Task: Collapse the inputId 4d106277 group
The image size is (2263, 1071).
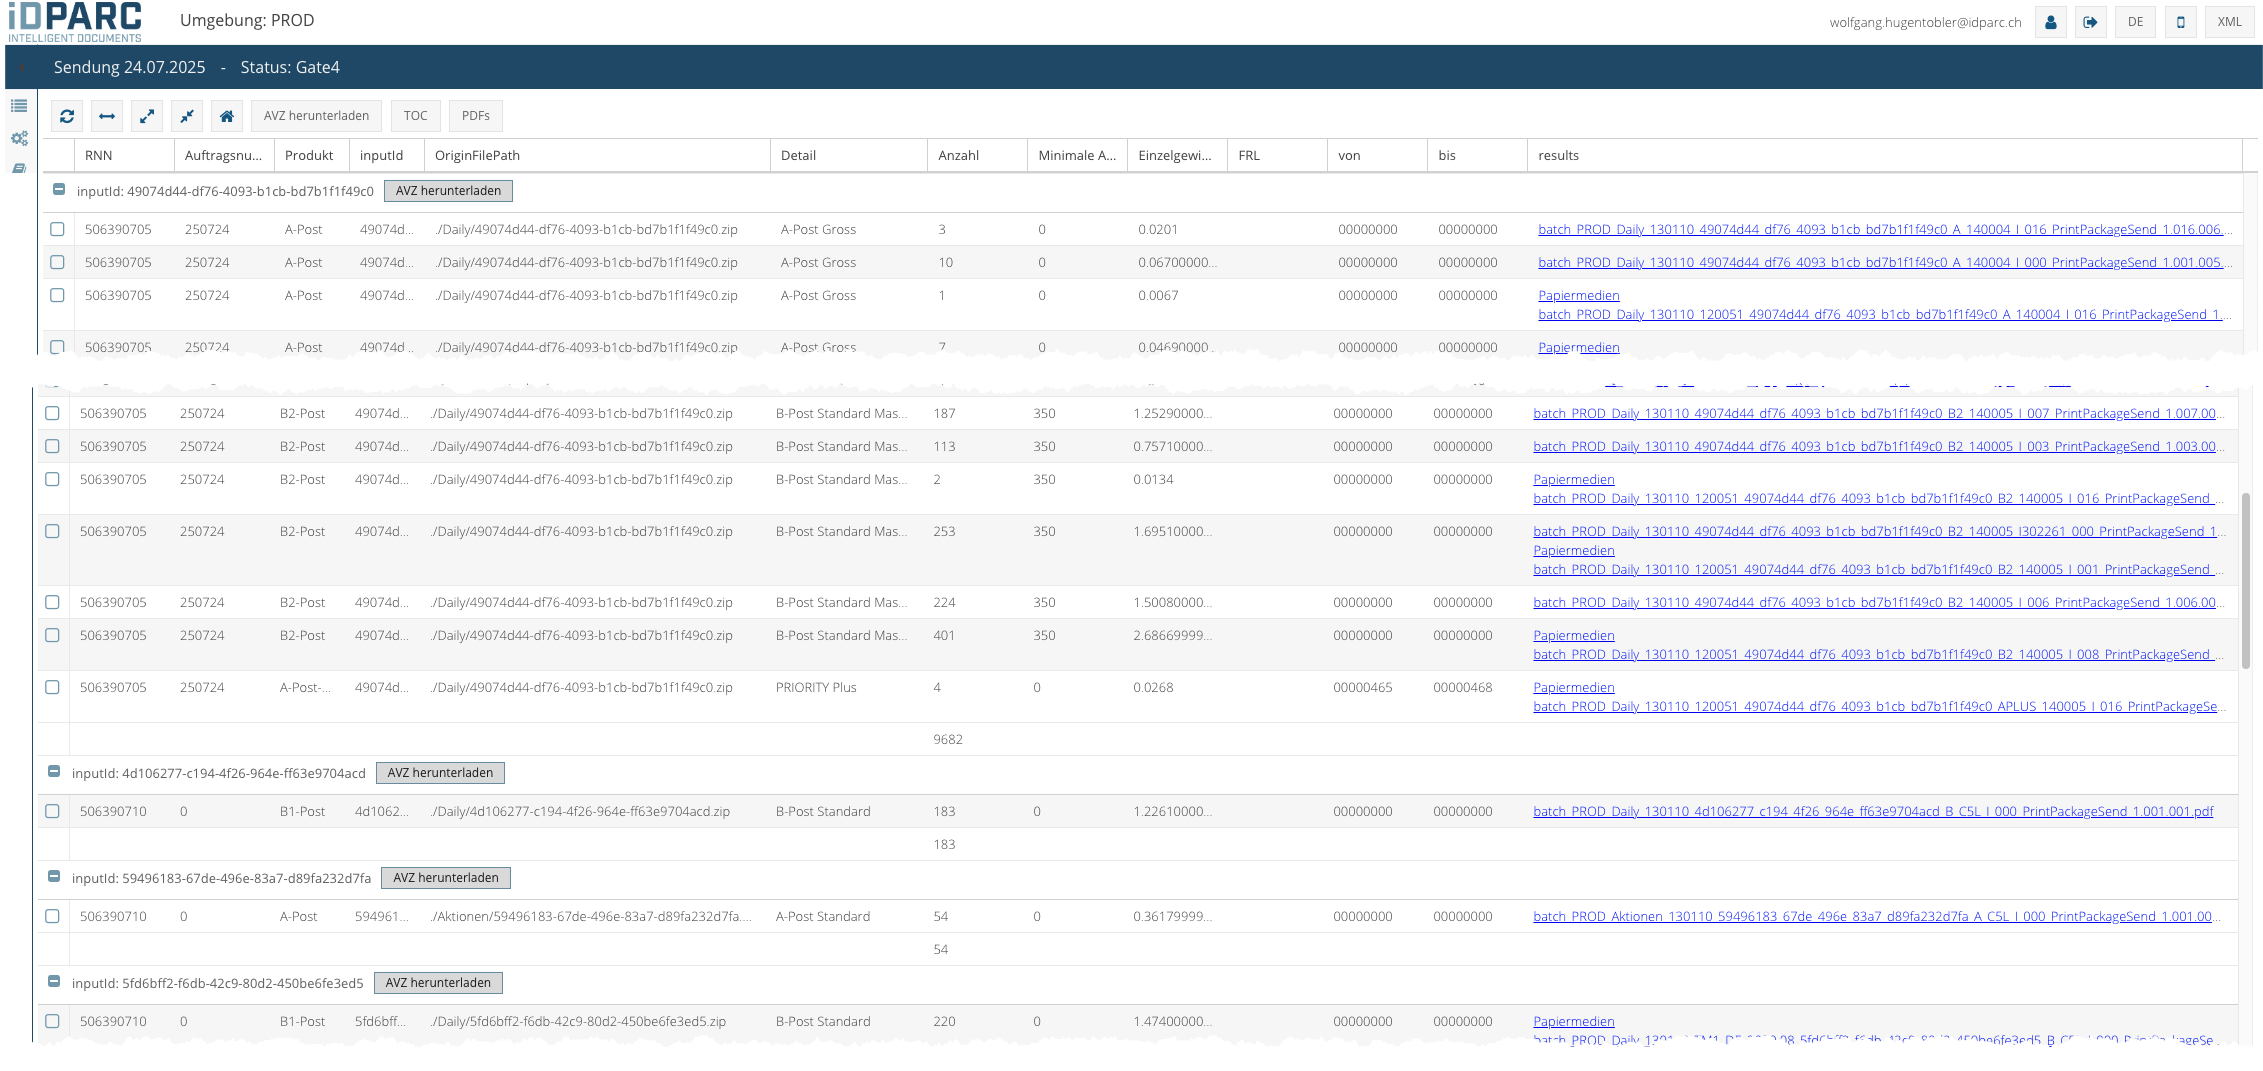Action: click(54, 771)
